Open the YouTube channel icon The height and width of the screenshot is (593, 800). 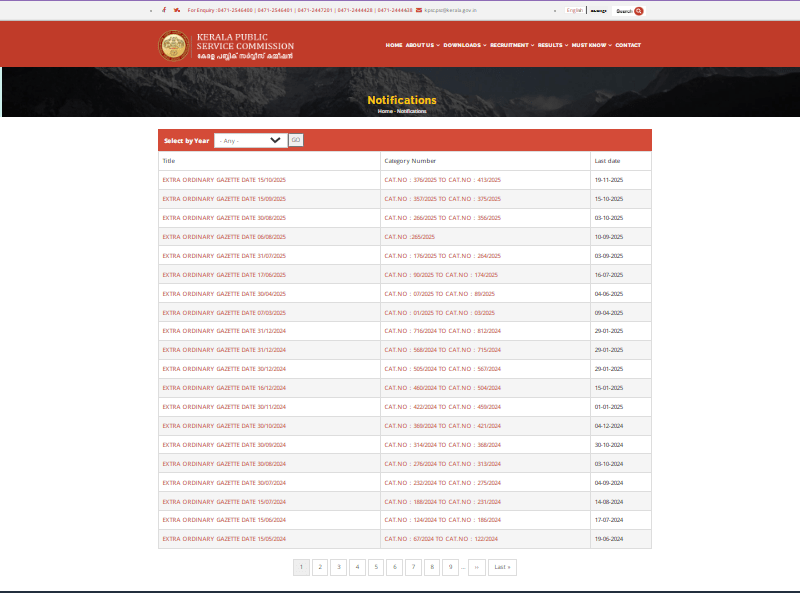tap(180, 9)
